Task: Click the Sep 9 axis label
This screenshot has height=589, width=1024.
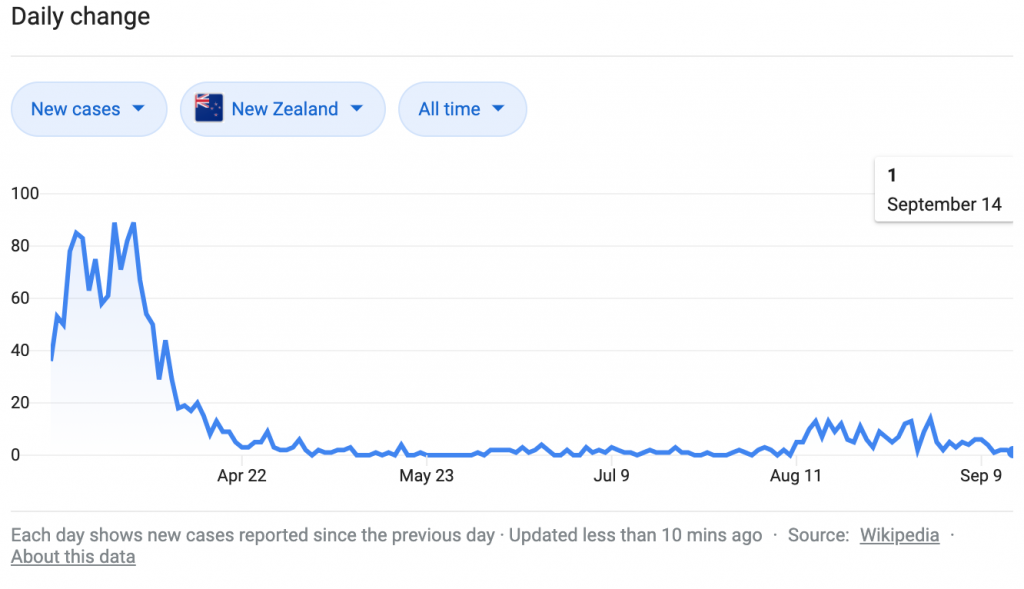Action: (981, 475)
